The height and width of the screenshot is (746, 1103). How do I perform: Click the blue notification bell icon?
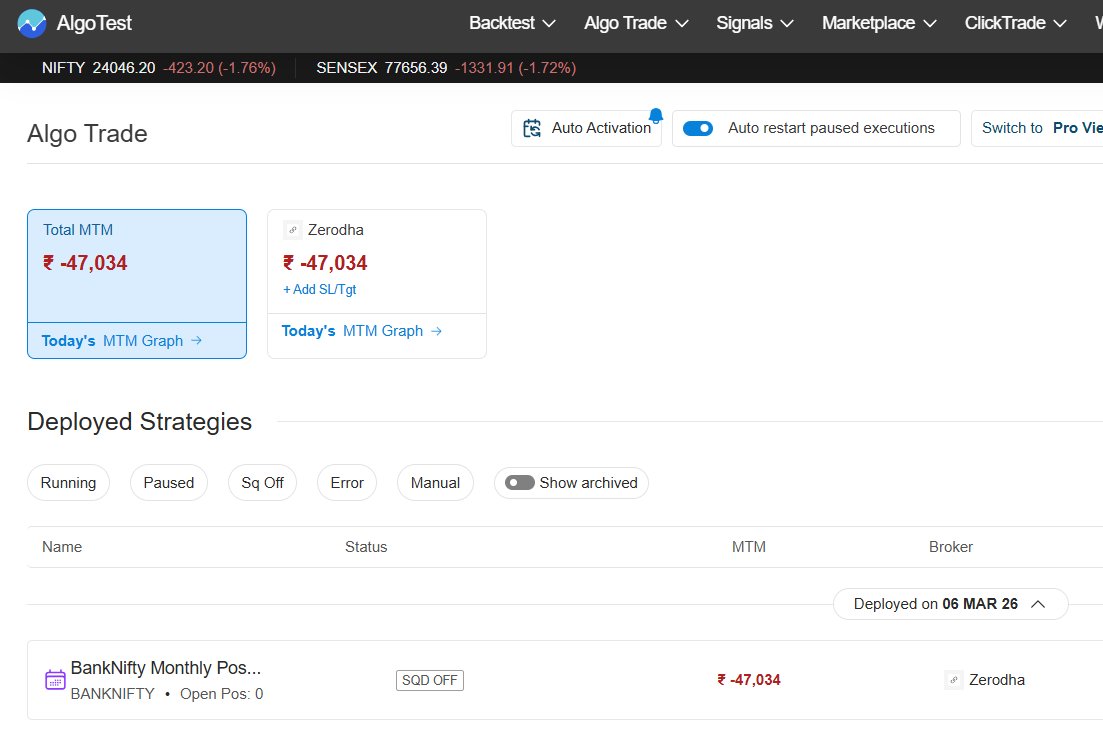tap(656, 115)
